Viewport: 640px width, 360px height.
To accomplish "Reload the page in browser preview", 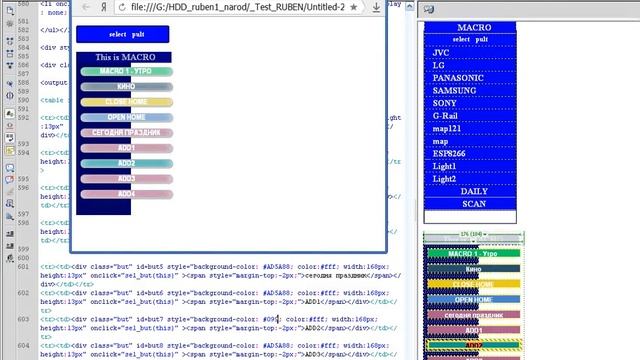I will coord(122,7).
